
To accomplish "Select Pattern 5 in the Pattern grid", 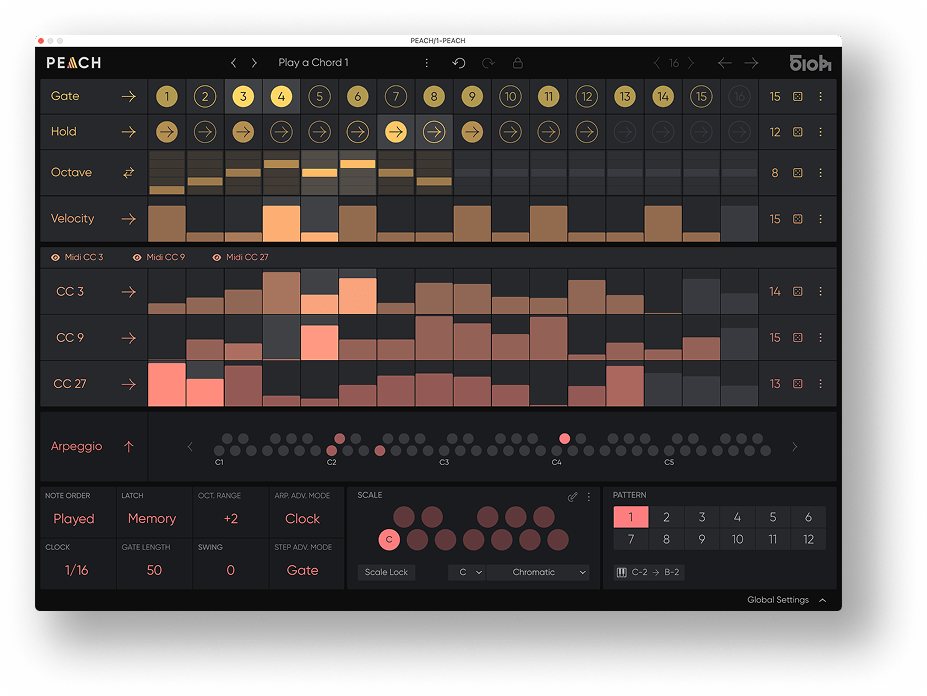I will click(x=773, y=517).
